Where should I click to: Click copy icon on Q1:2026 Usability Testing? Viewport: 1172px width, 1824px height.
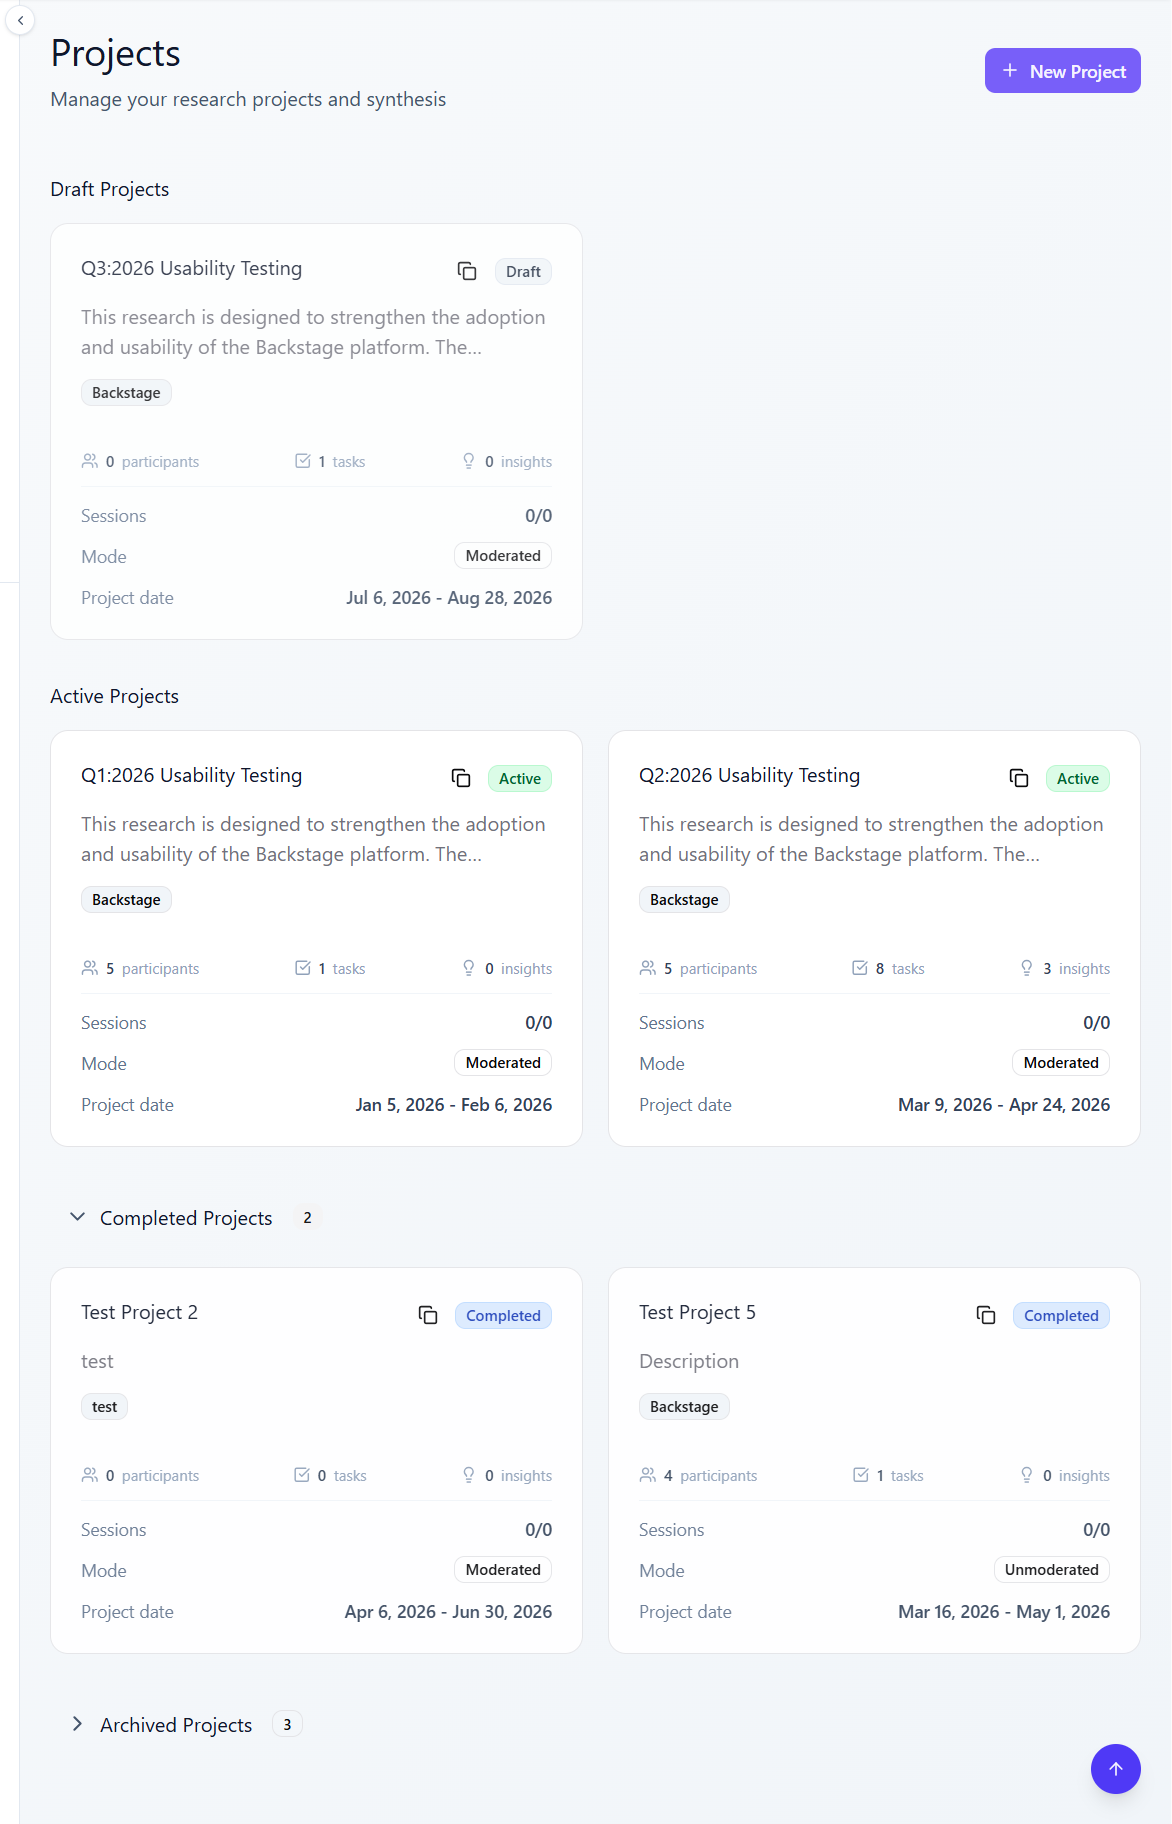461,778
